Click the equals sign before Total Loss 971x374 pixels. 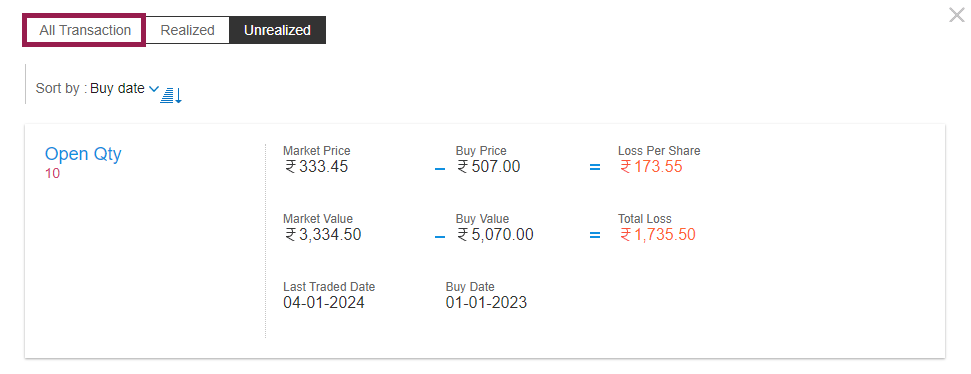594,235
